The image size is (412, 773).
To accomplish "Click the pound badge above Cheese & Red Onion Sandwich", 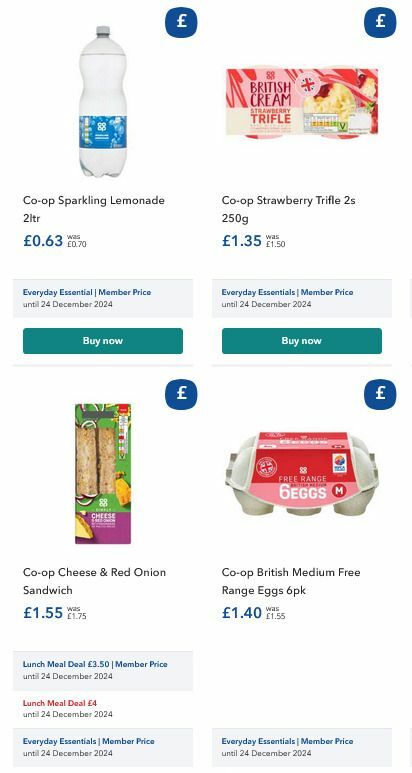I will [x=181, y=394].
